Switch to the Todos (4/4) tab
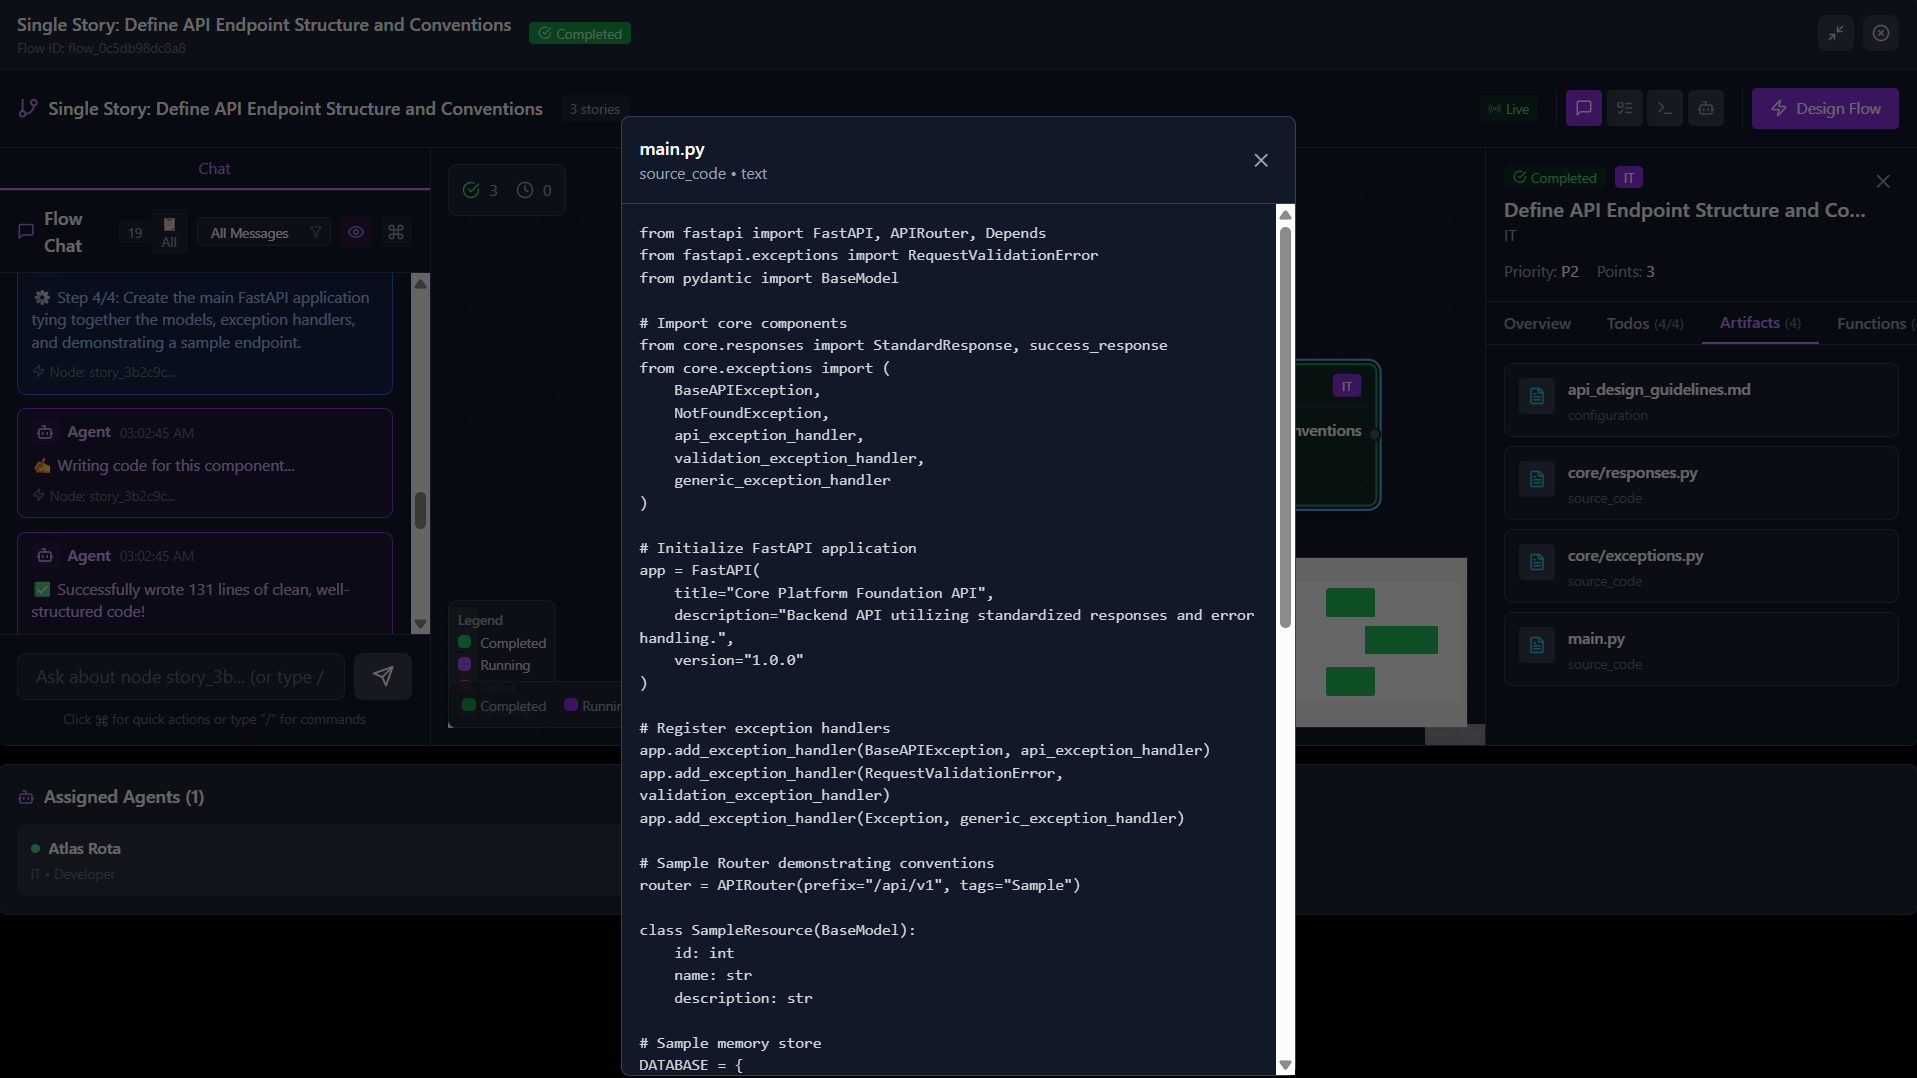This screenshot has height=1078, width=1917. (1645, 323)
